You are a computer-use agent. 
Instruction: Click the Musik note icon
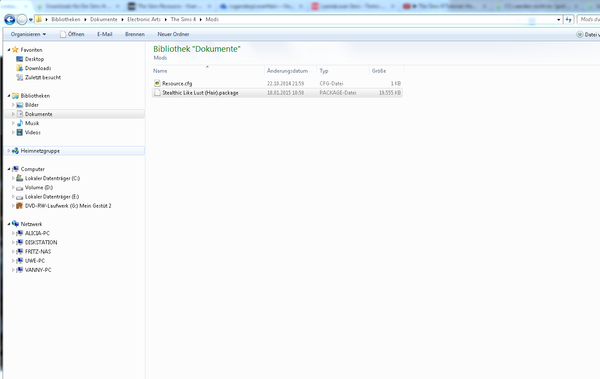(x=20, y=123)
